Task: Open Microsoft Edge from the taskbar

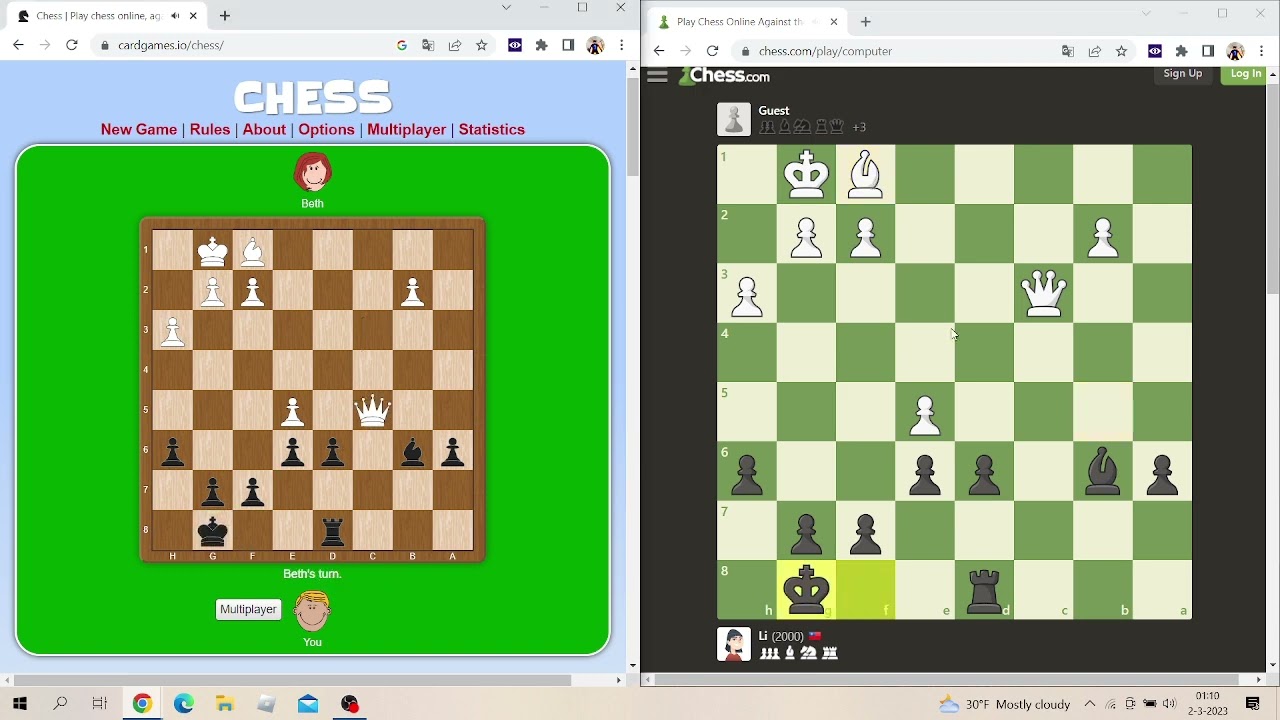Action: pos(184,704)
